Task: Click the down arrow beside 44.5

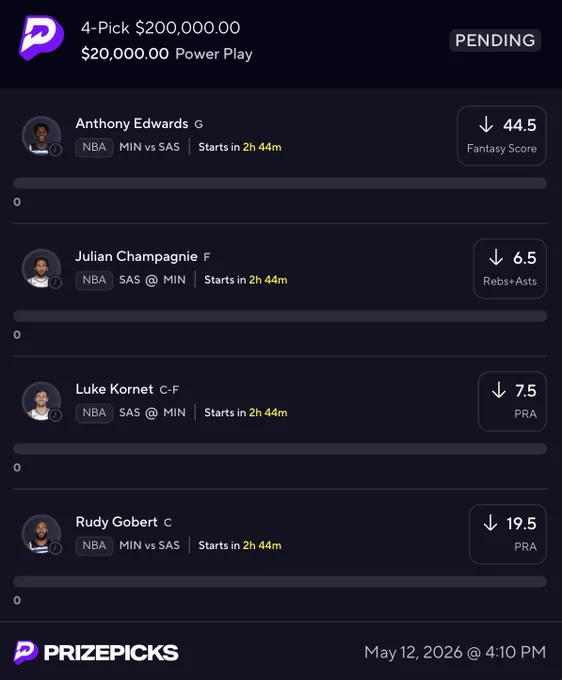Action: pyautogui.click(x=486, y=124)
